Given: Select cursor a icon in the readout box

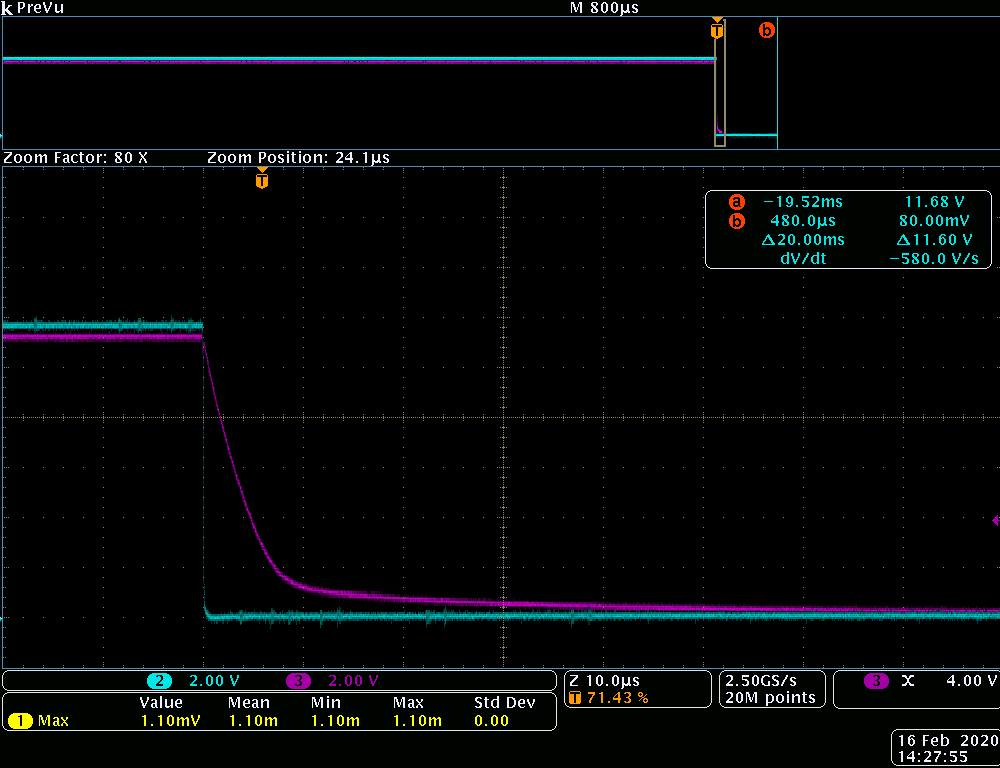Looking at the screenshot, I should click(737, 201).
